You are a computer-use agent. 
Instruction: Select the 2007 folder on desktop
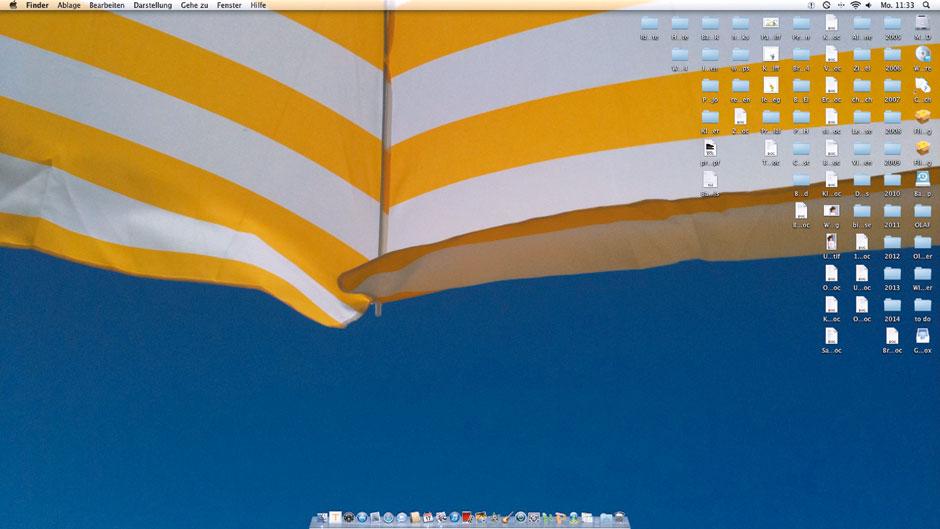tap(893, 90)
